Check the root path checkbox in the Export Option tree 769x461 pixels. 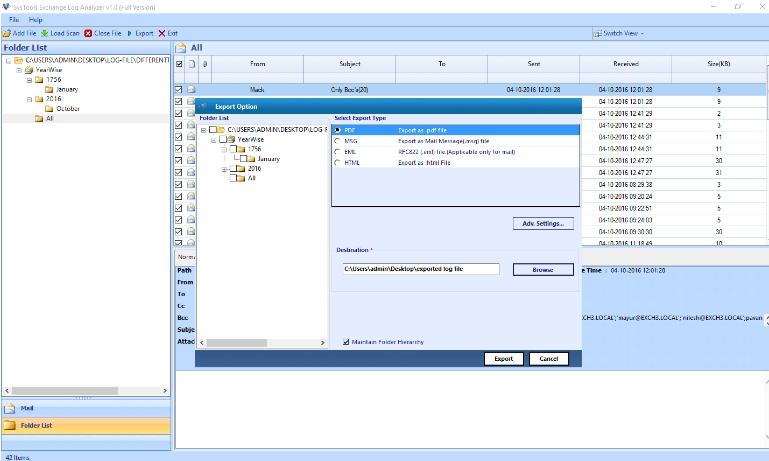(213, 129)
